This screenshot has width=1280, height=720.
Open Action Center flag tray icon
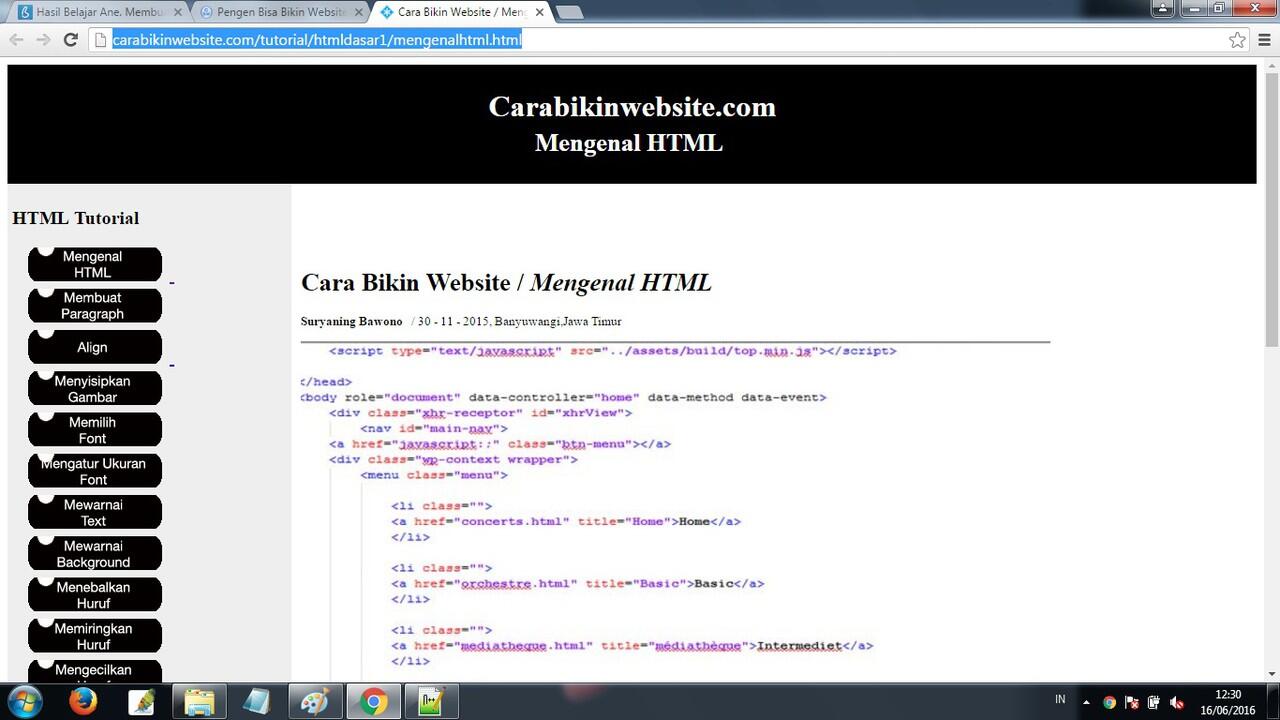click(x=1132, y=702)
